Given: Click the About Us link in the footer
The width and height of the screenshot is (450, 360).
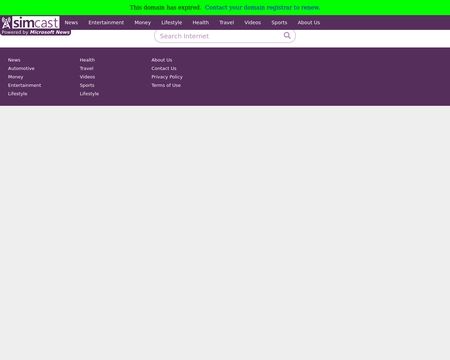Looking at the screenshot, I should 162,60.
